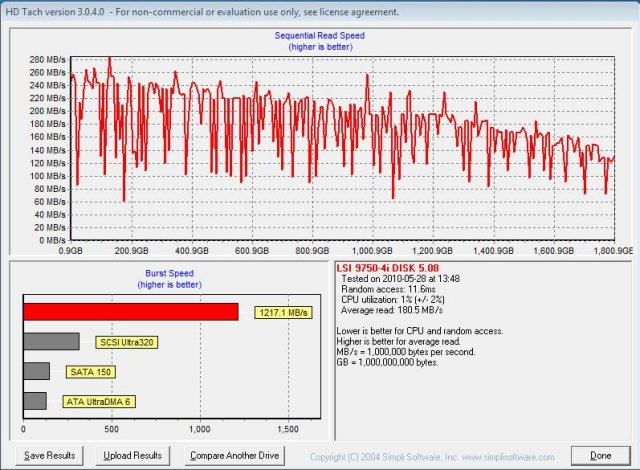Click the SATA 150 label
Image resolution: width=640 pixels, height=470 pixels.
[x=91, y=372]
